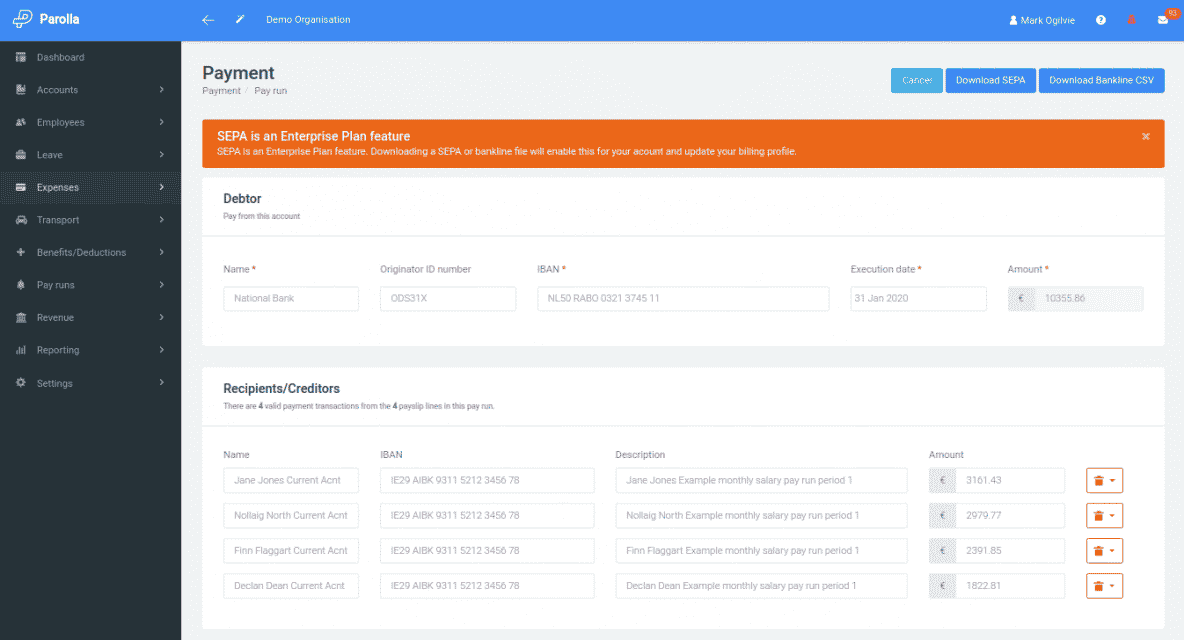
Task: Open the help question-mark icon
Action: point(1101,19)
